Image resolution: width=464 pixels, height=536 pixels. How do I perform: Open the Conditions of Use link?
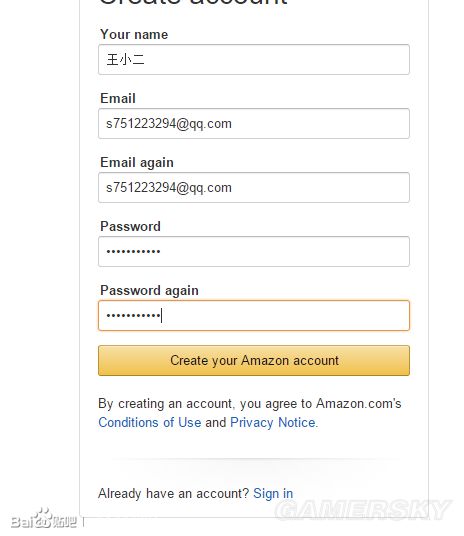tap(150, 423)
